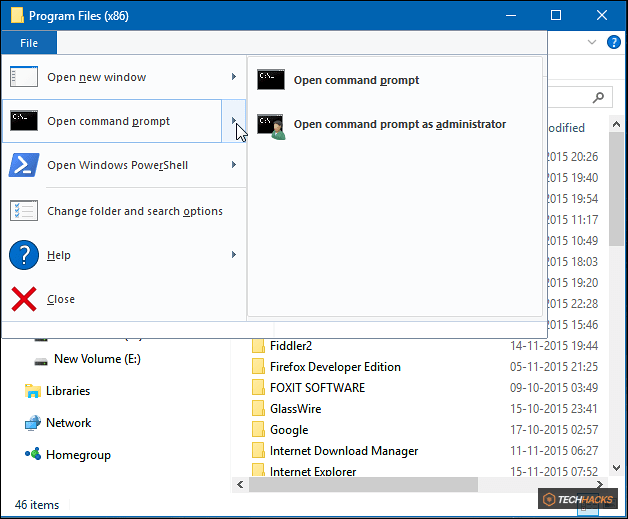Choose Open Windows PowerShell
Viewport: 628px width, 519px height.
(x=124, y=165)
